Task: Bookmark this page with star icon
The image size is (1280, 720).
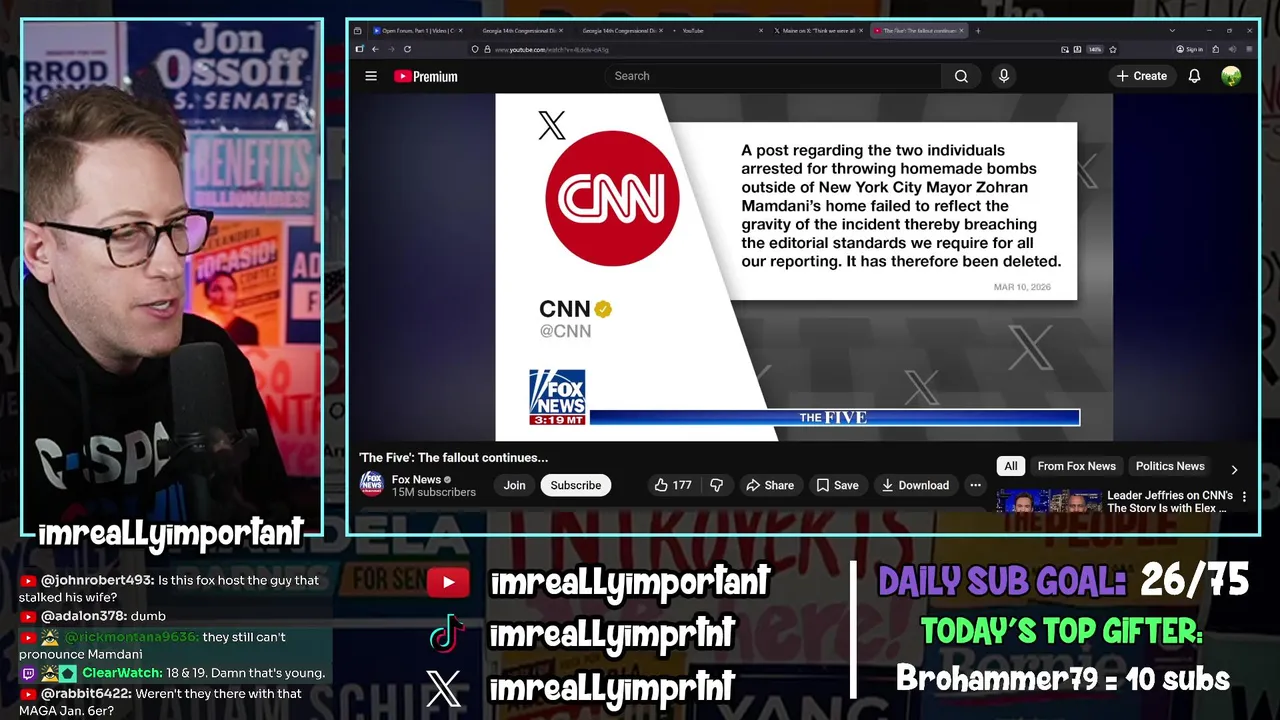Action: (1113, 49)
